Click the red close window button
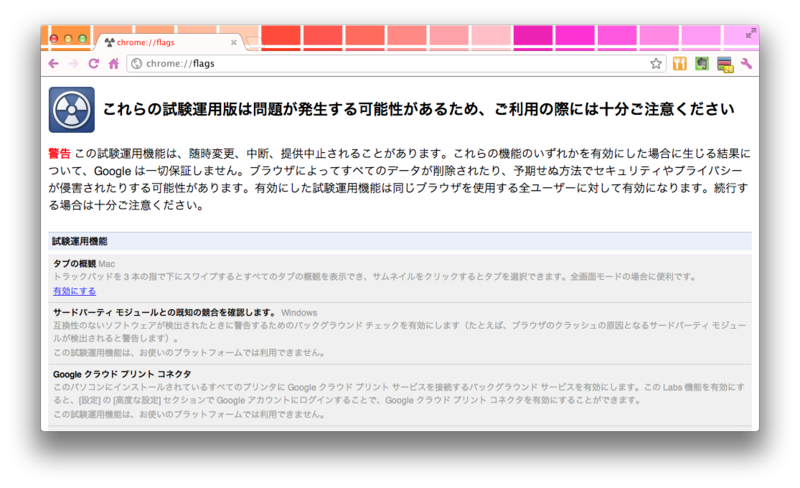This screenshot has height=488, width=800. (54, 39)
